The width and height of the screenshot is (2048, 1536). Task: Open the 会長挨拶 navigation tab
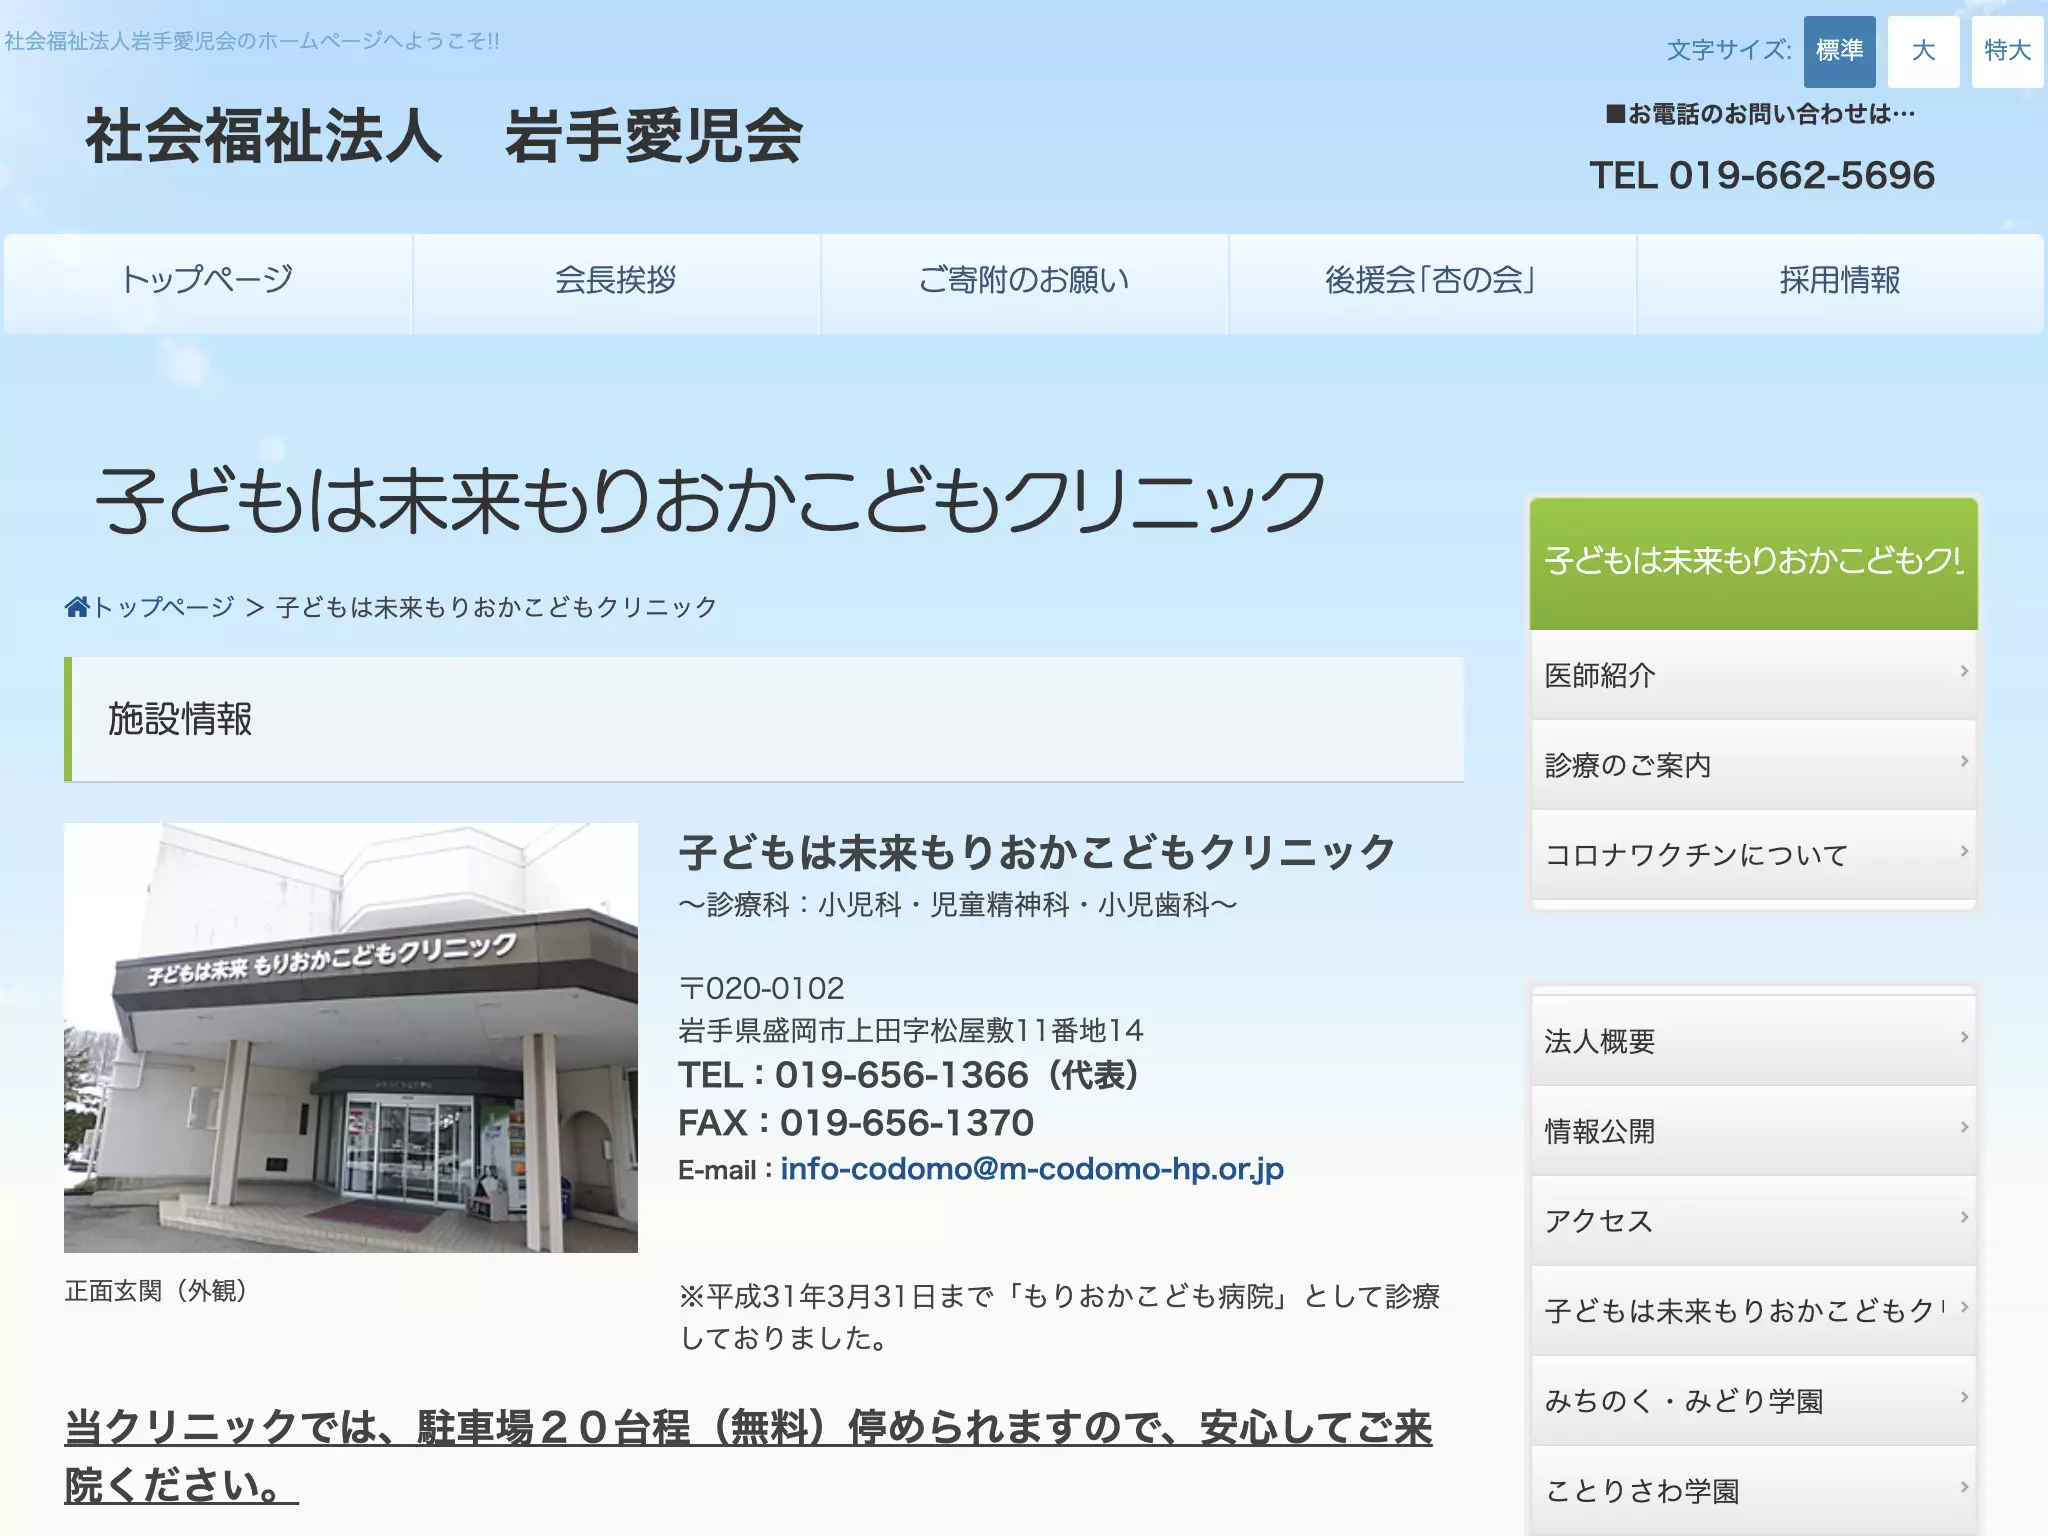click(x=616, y=283)
